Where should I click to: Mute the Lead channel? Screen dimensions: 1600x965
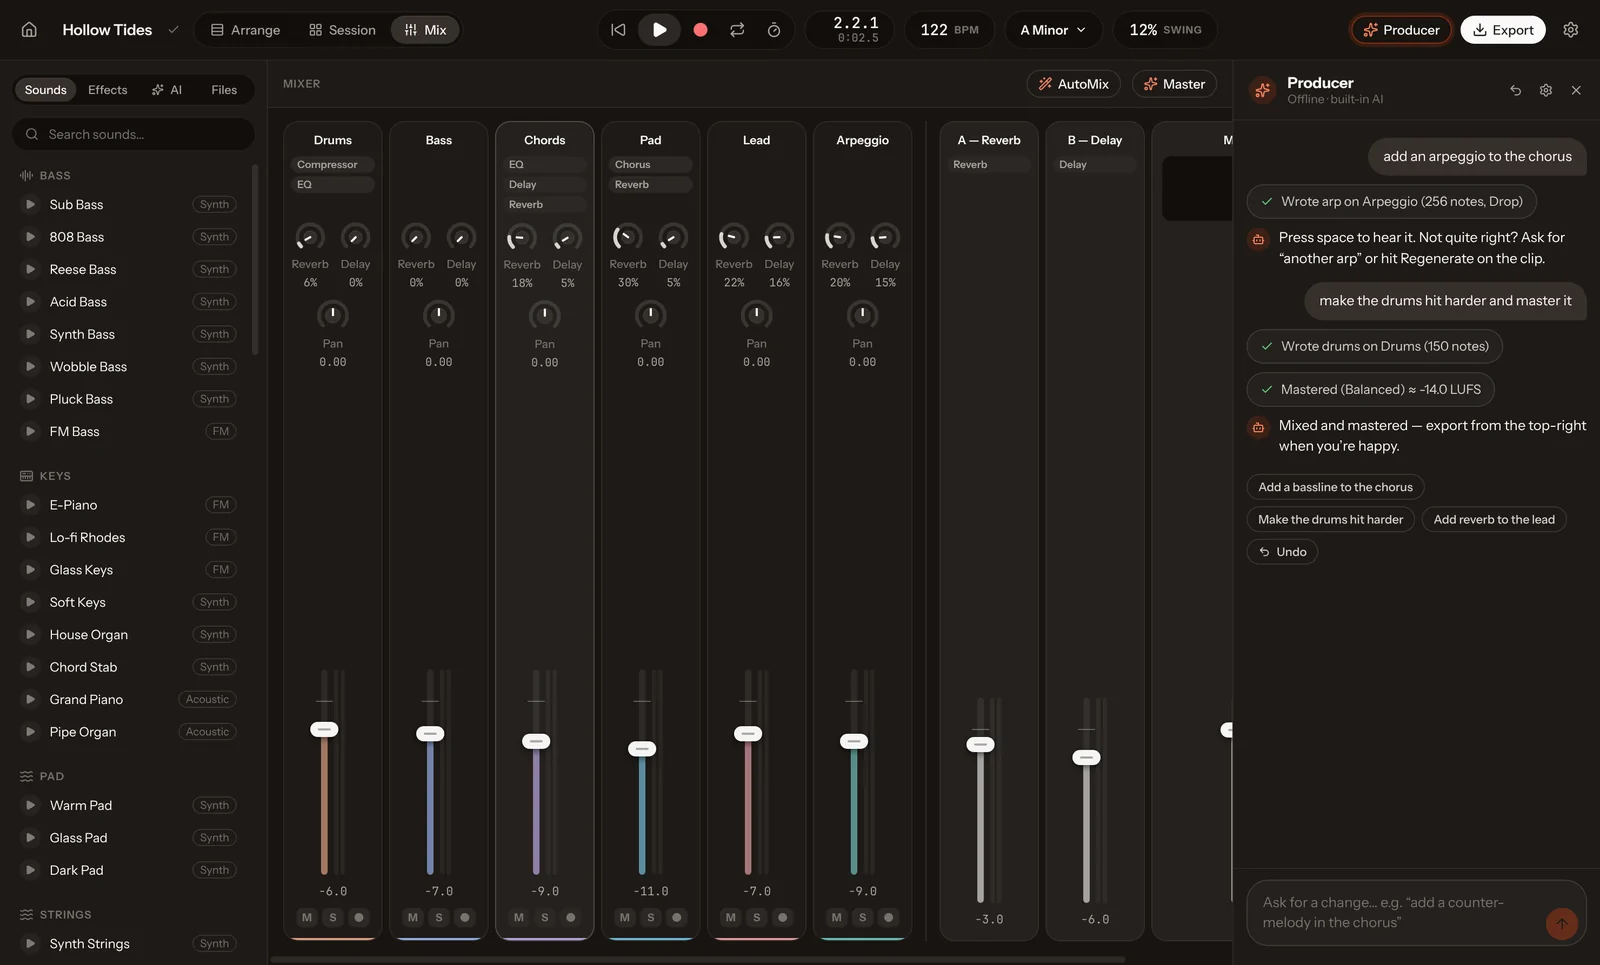(x=731, y=917)
